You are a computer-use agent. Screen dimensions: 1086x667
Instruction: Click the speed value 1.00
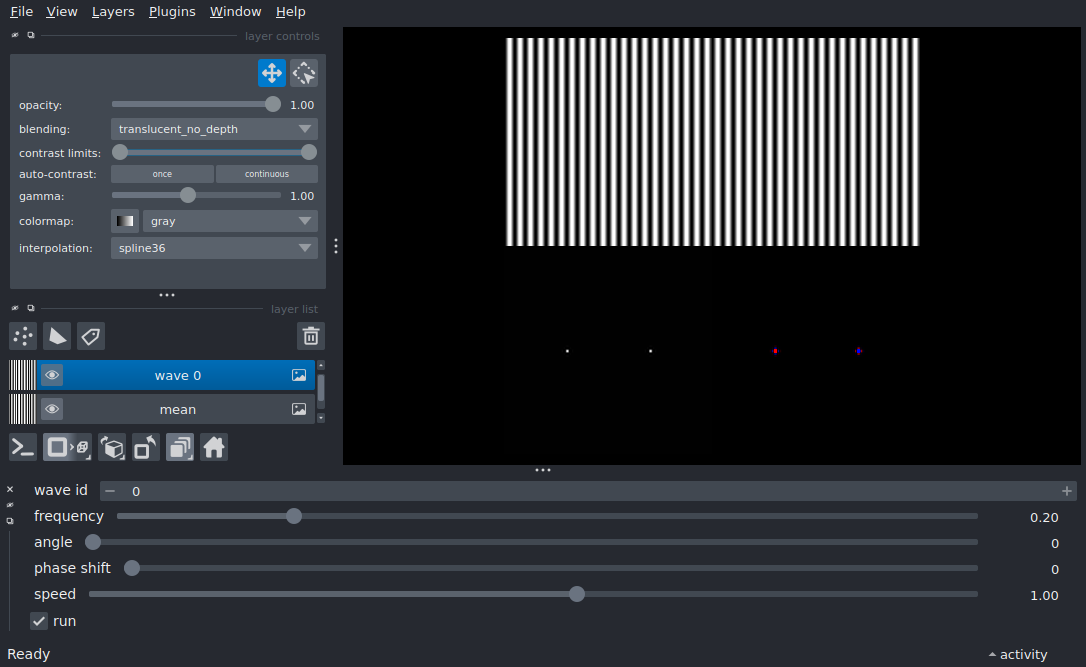(x=1044, y=596)
